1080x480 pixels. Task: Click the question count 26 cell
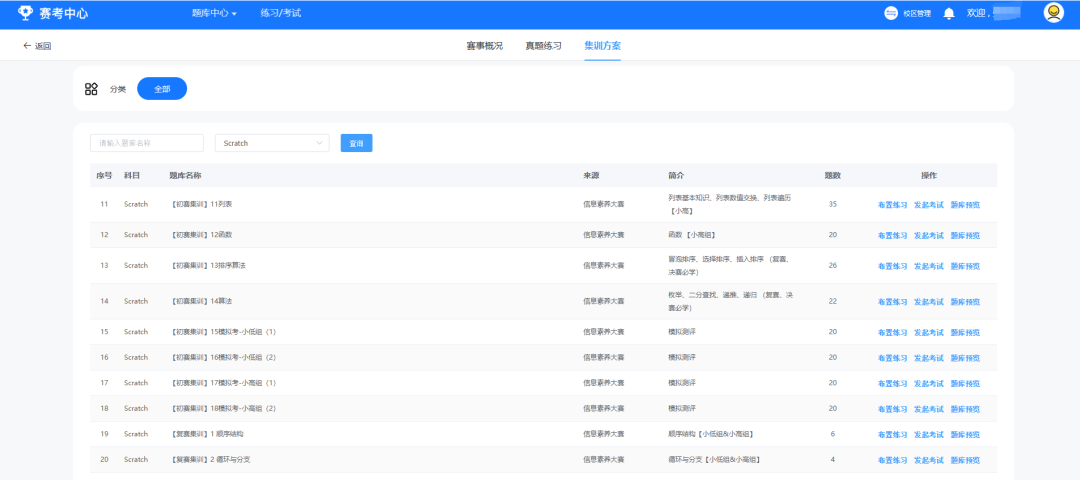click(833, 266)
